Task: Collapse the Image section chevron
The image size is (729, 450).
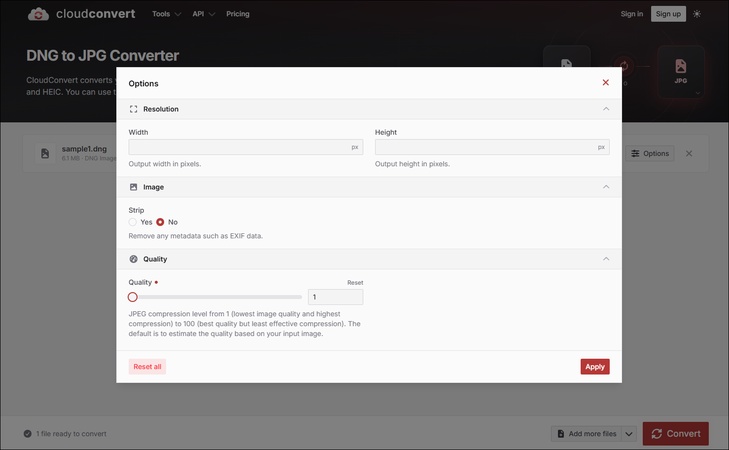Action: click(x=606, y=187)
